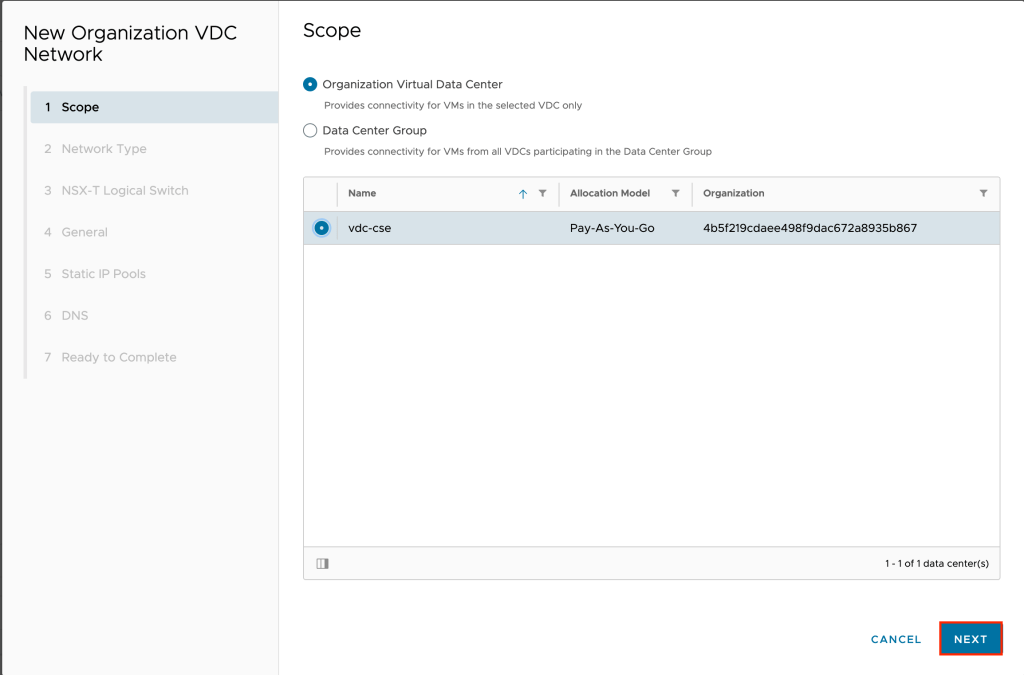Open the Network Type wizard step
Viewport: 1024px width, 675px height.
pyautogui.click(x=103, y=149)
